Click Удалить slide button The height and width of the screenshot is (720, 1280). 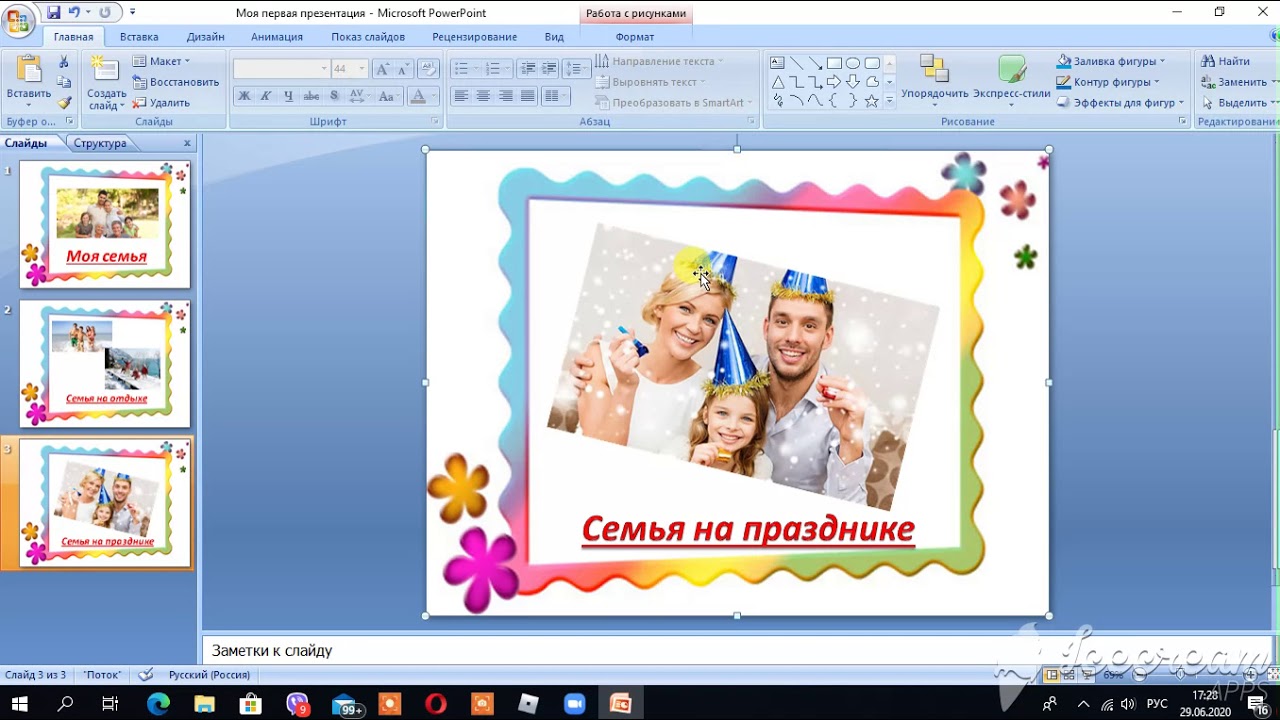pyautogui.click(x=161, y=102)
